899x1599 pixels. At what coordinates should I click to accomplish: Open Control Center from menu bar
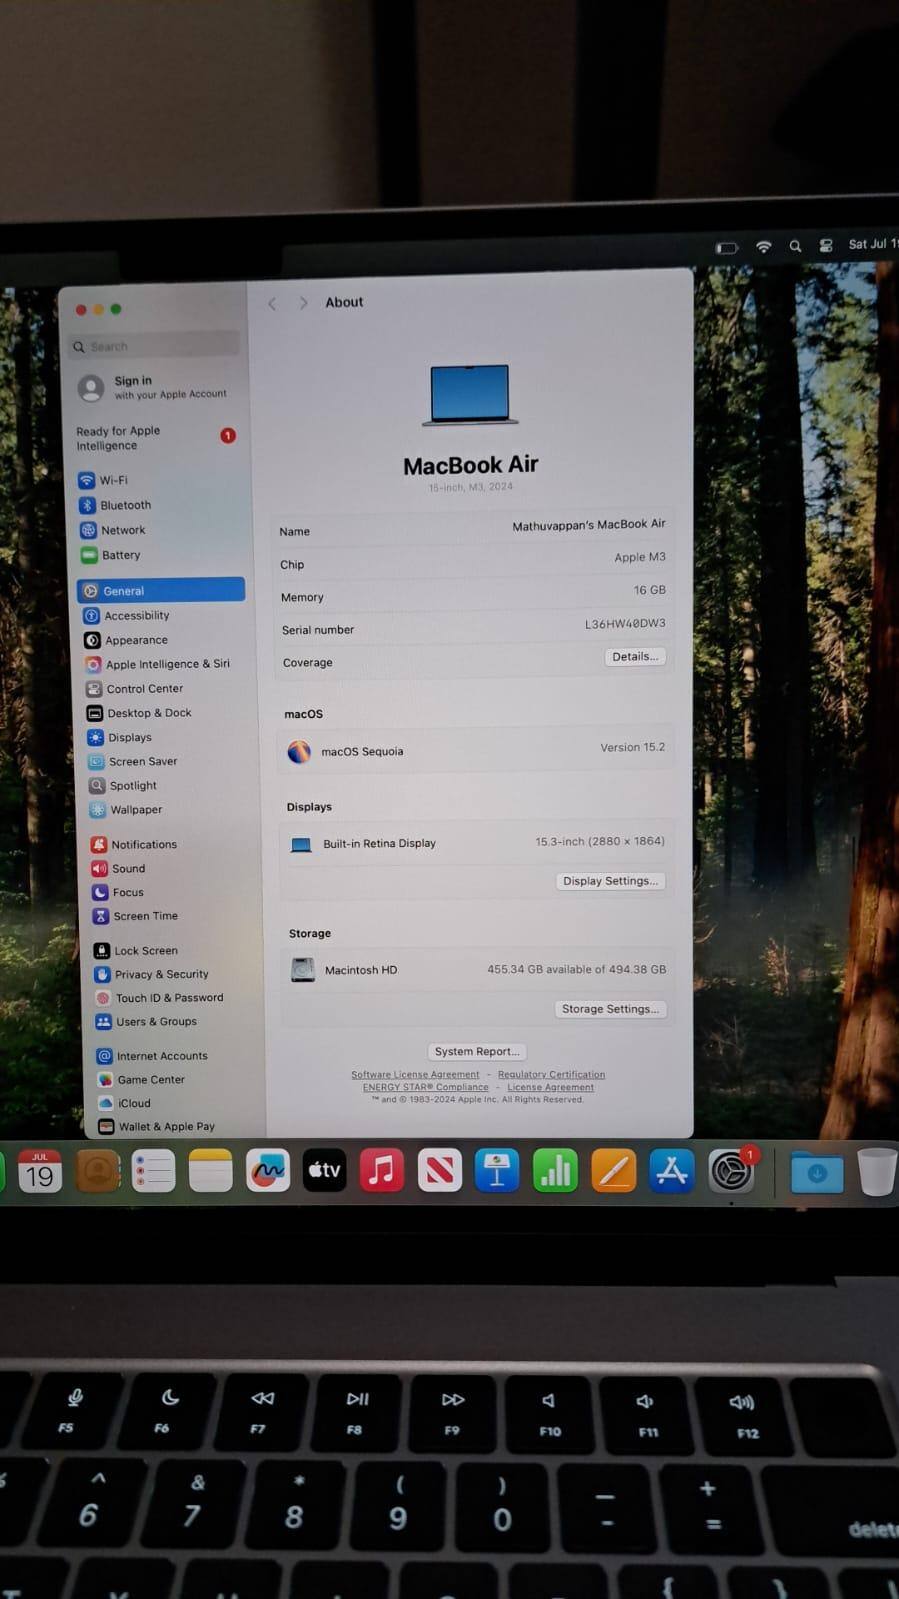click(x=826, y=245)
